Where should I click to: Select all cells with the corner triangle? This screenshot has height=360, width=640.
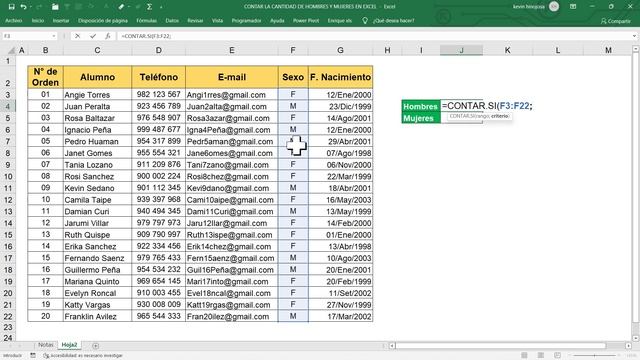[x=11, y=51]
